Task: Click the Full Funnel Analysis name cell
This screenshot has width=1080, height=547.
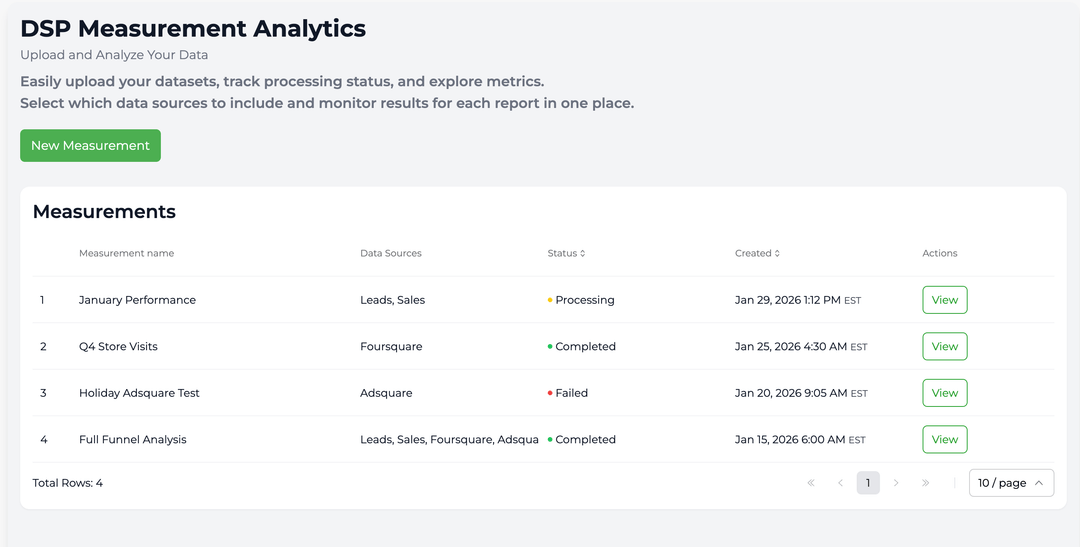Action: 132,439
